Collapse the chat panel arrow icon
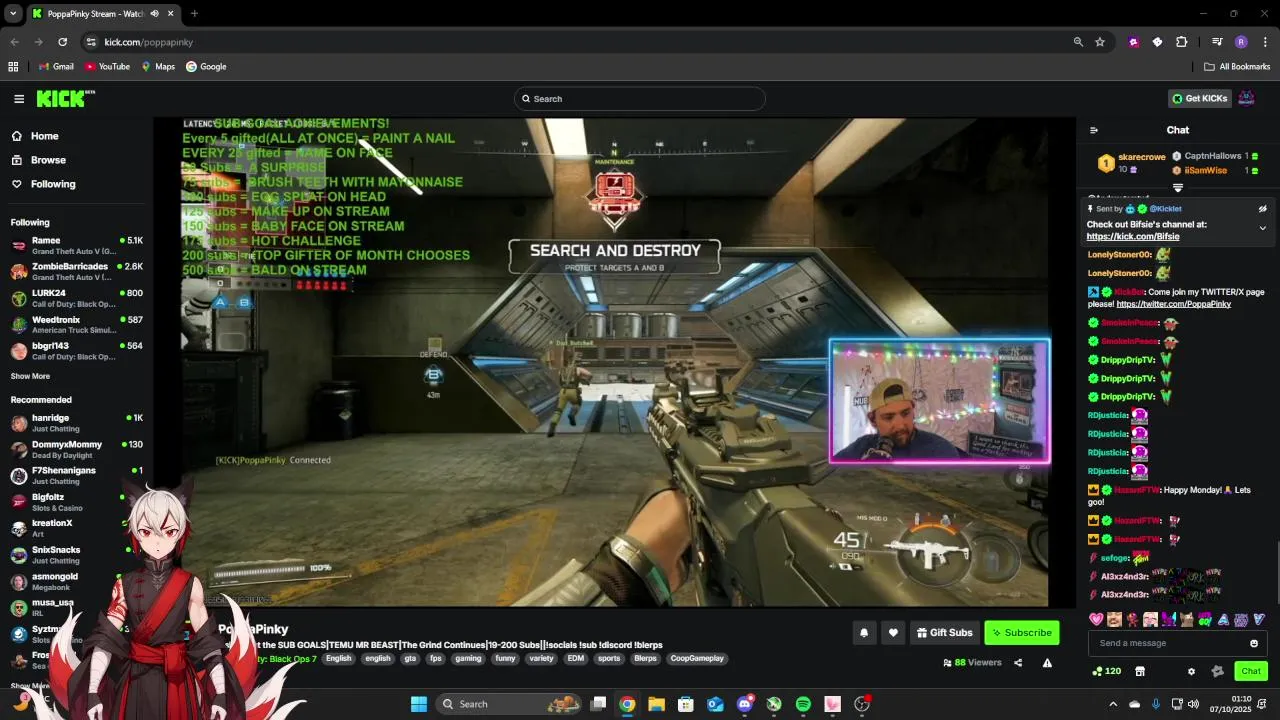This screenshot has height=720, width=1280. coord(1094,130)
